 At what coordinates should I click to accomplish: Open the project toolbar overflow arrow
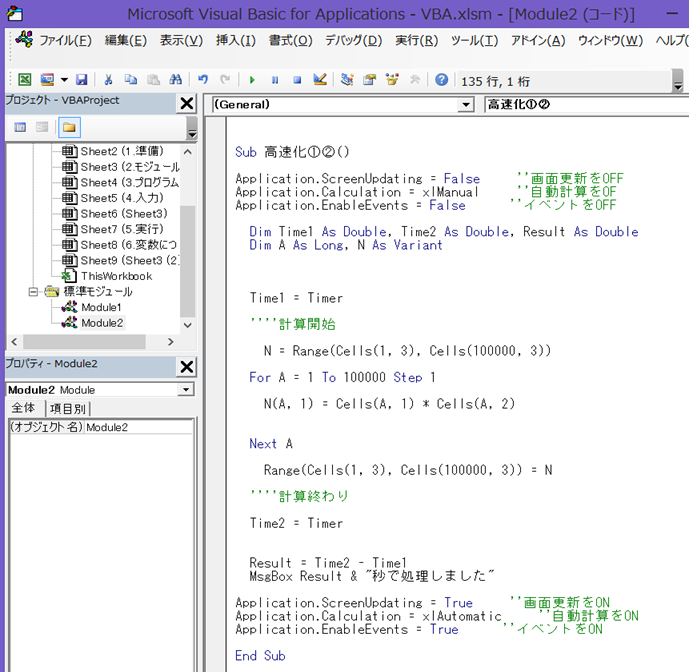tap(192, 128)
